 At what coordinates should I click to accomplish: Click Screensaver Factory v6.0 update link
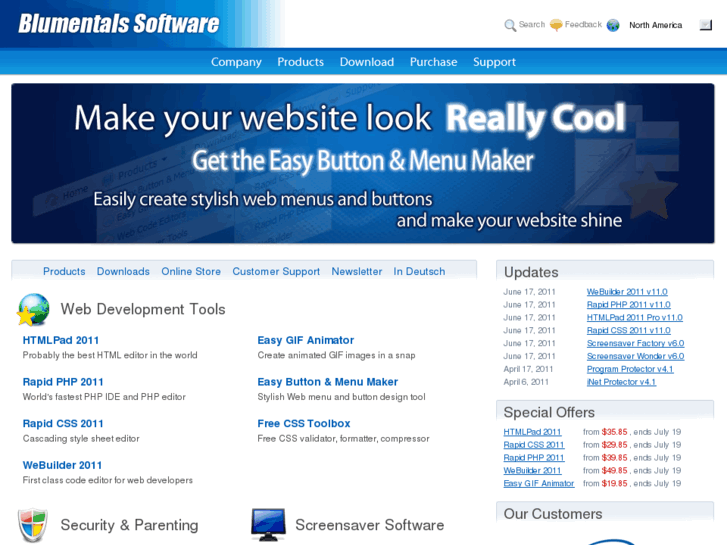[x=635, y=344]
